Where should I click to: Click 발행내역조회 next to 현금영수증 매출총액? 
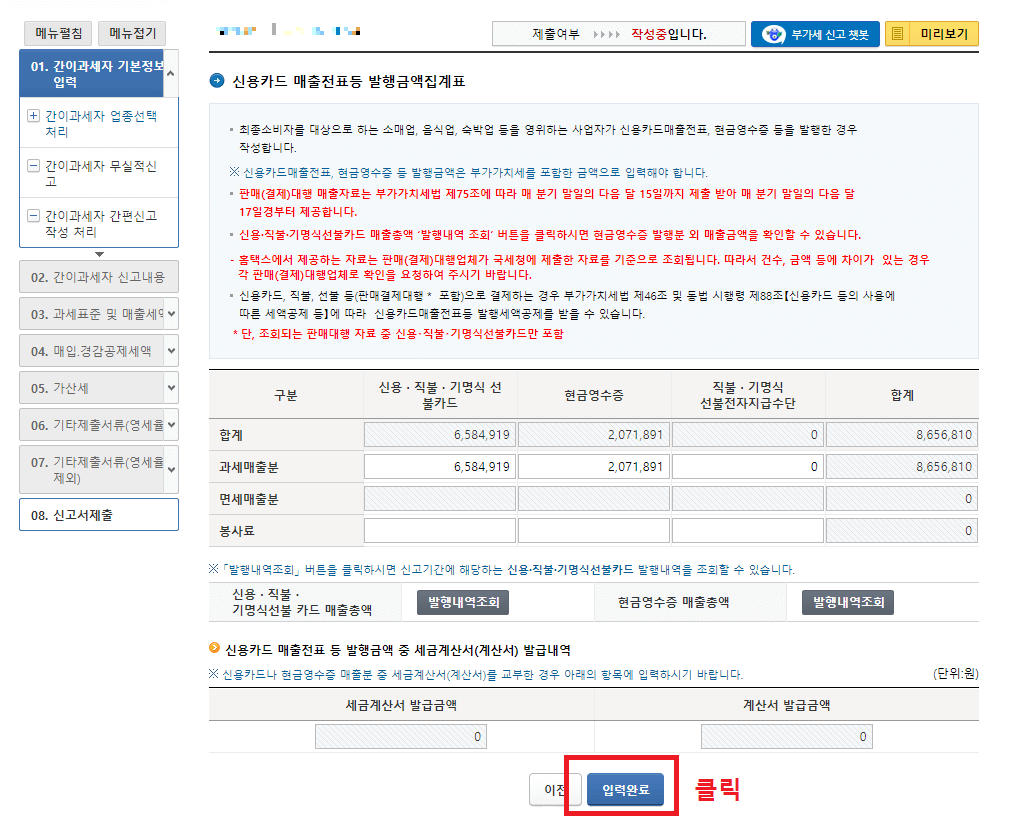846,602
